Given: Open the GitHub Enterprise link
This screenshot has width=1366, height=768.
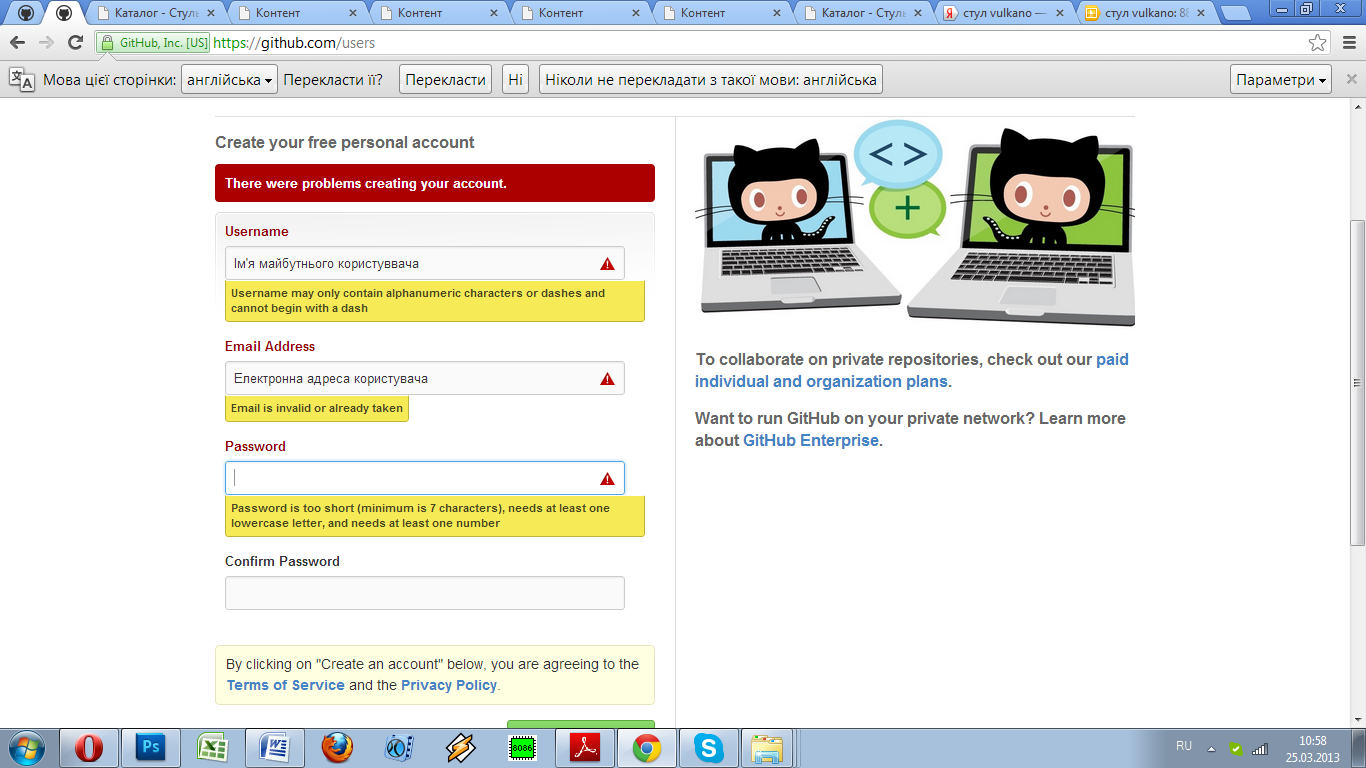Looking at the screenshot, I should (811, 440).
